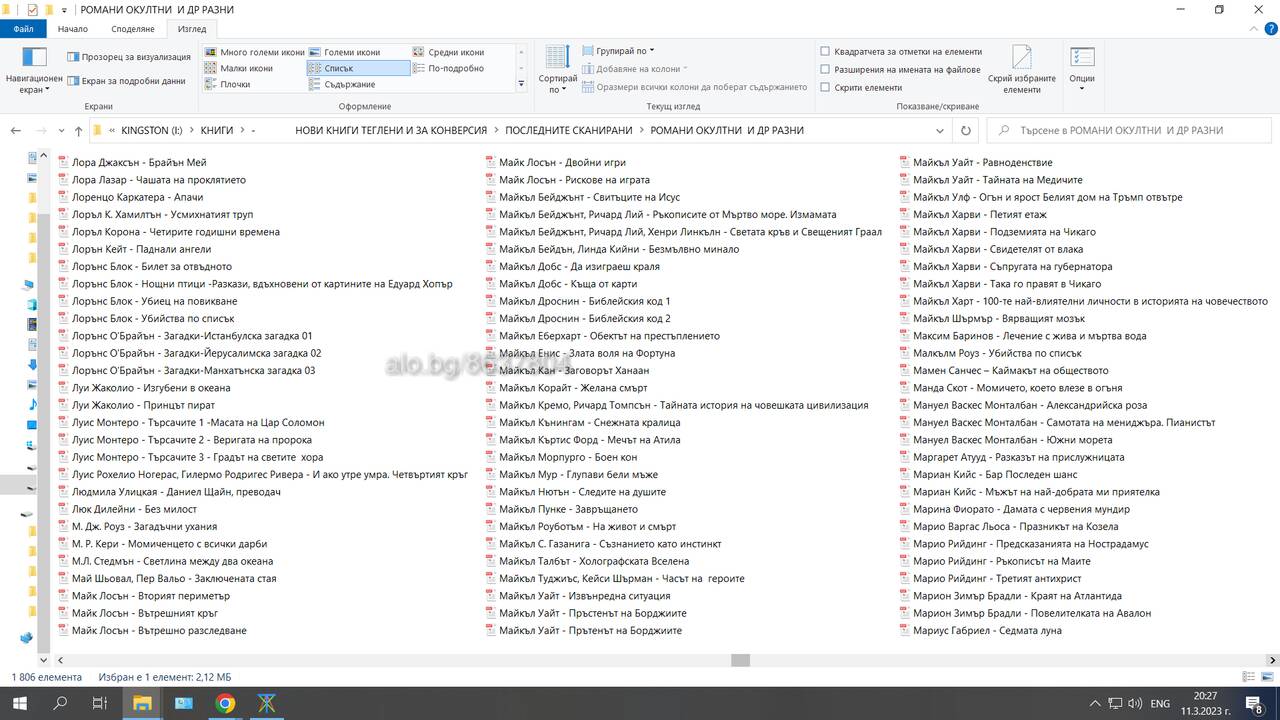Open recent locations dropdown arrow
The height and width of the screenshot is (720, 1280).
click(61, 131)
